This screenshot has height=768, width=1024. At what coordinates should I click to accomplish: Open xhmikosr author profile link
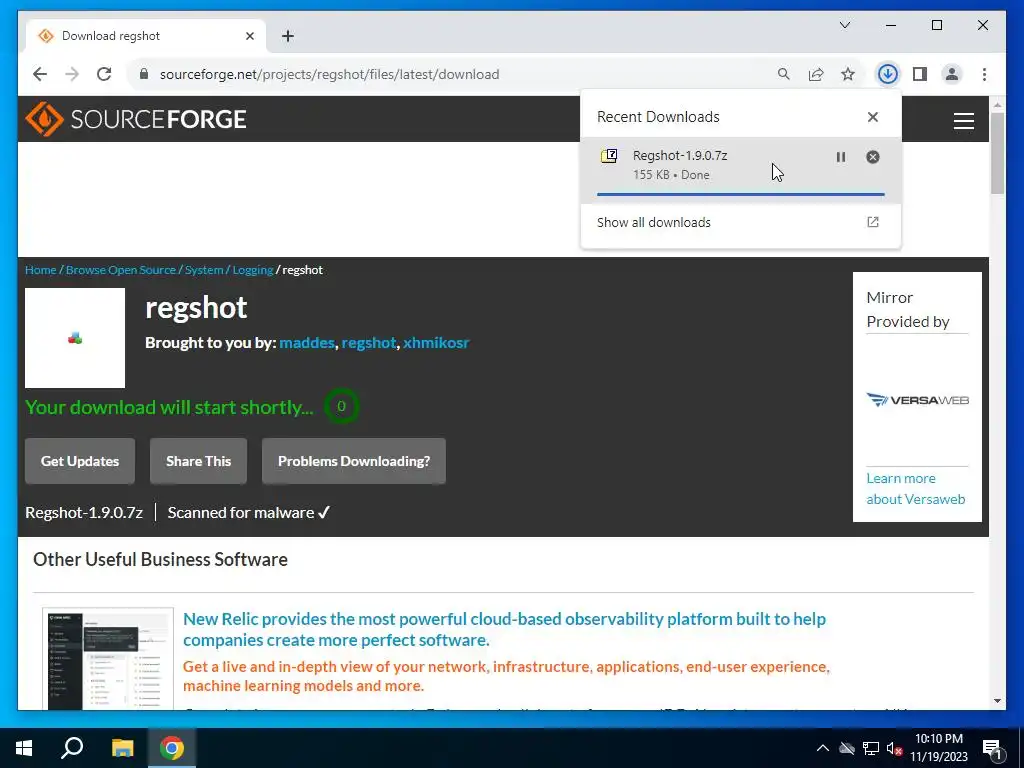click(x=436, y=343)
